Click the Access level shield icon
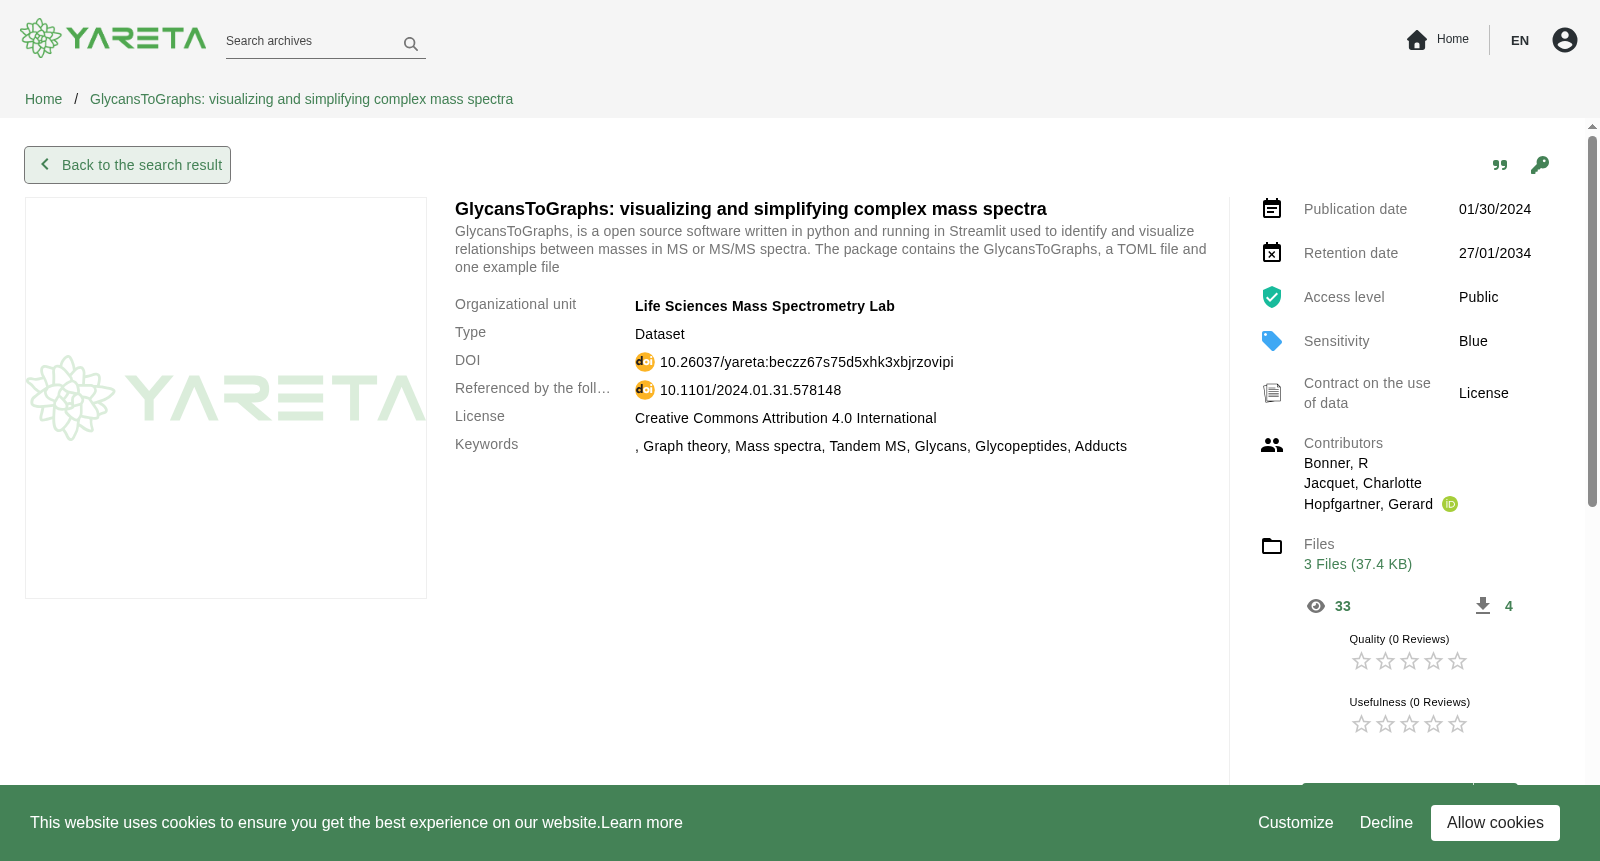 click(x=1272, y=297)
